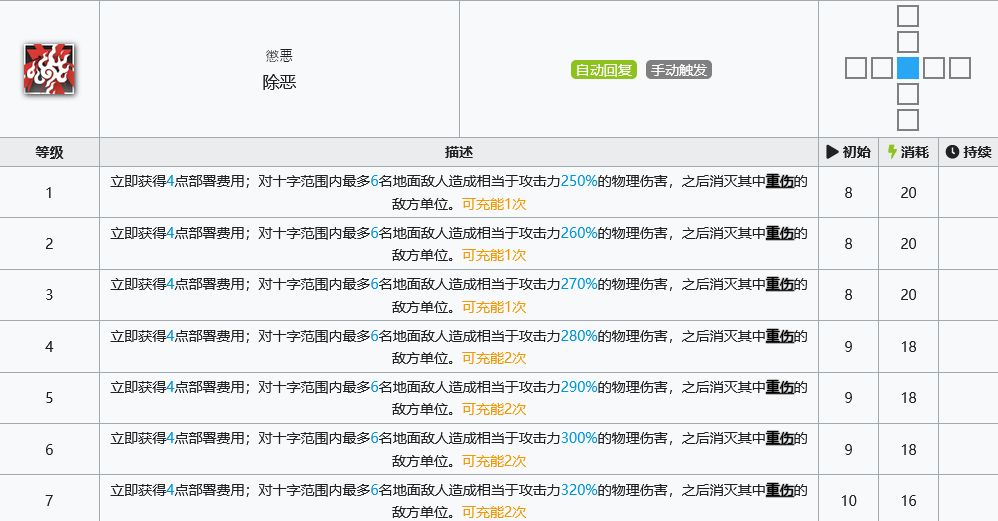The image size is (998, 521).
Task: Click initial SP value 8 in level 3 row
Action: point(848,295)
